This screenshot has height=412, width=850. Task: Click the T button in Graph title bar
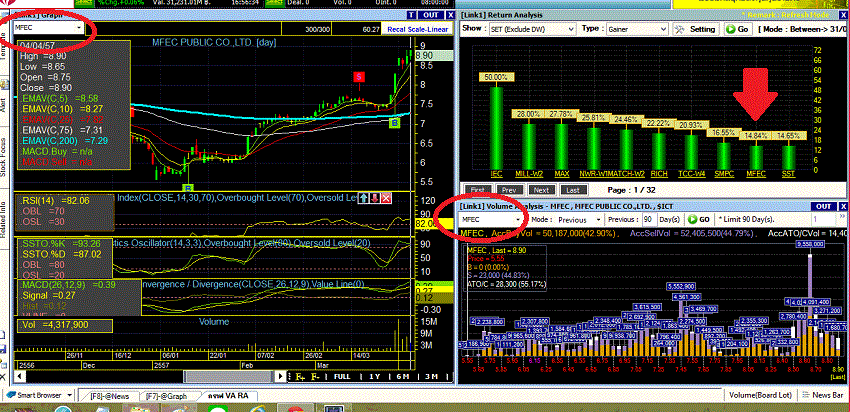click(x=412, y=15)
